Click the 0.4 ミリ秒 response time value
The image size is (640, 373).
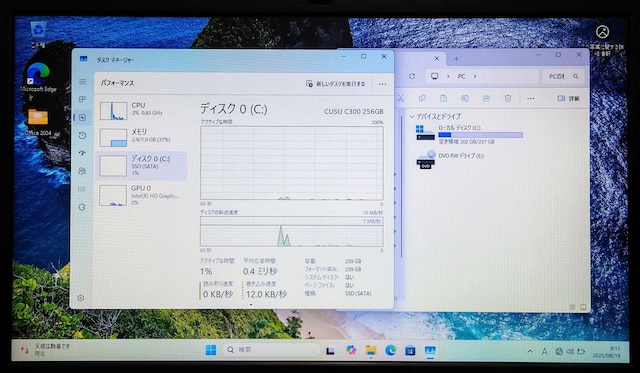(x=260, y=271)
